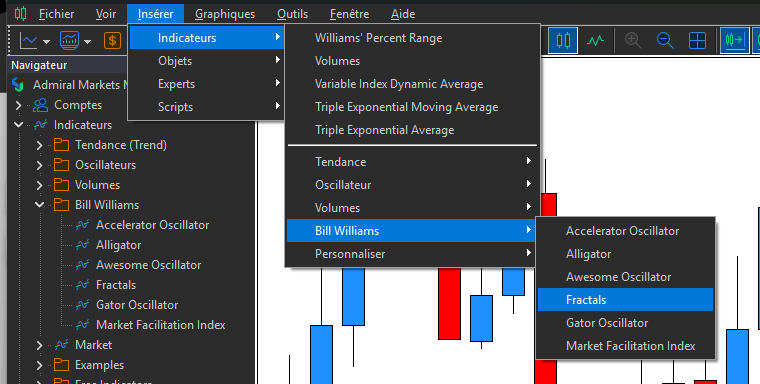The width and height of the screenshot is (760, 384).
Task: Expand the Examples folder chevron
Action: click(40, 365)
